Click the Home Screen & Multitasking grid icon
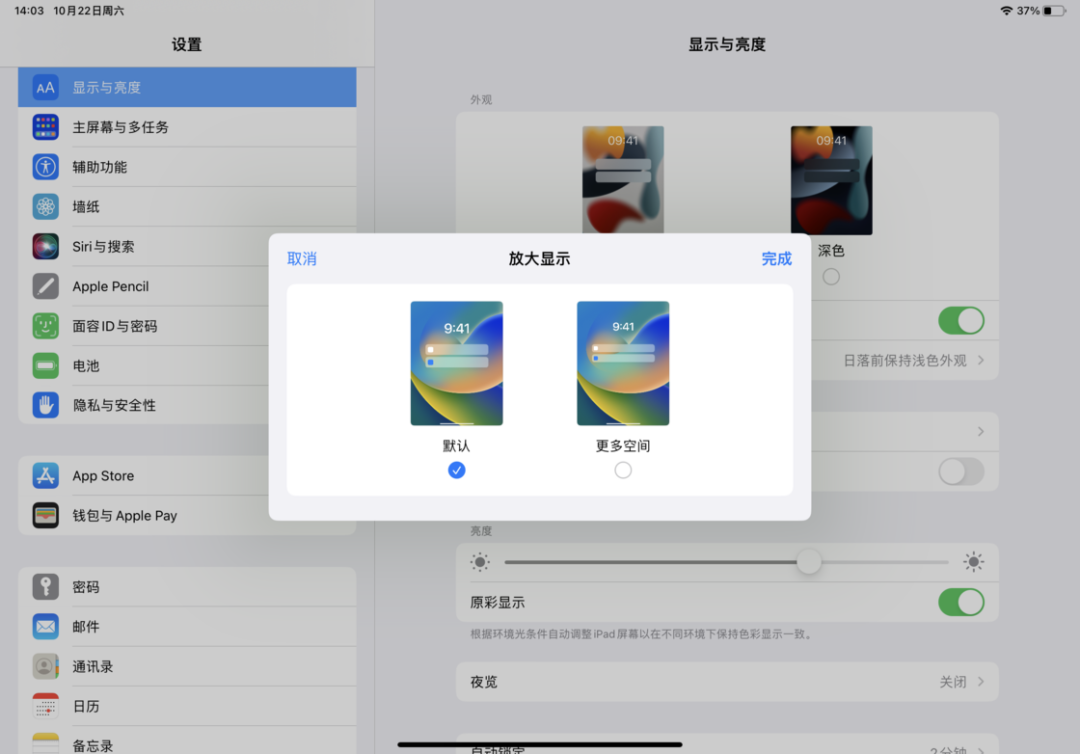 [45, 127]
